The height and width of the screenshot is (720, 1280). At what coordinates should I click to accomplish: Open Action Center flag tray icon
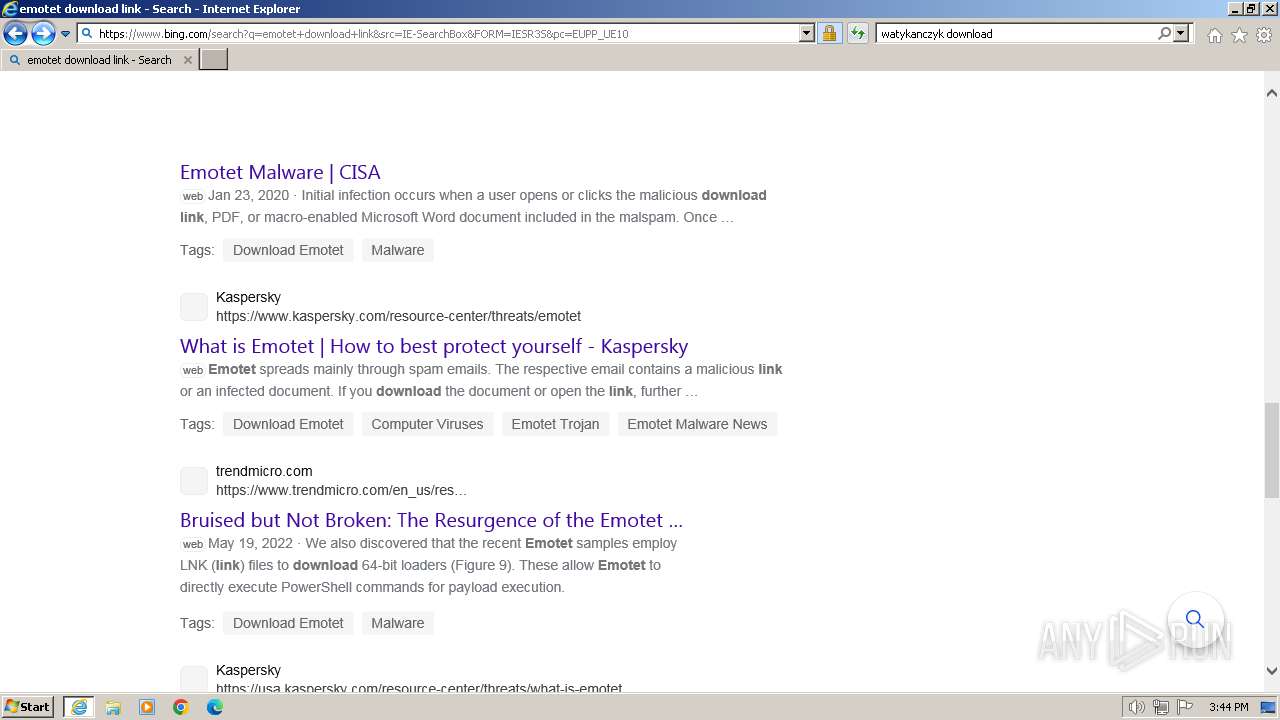(1184, 707)
